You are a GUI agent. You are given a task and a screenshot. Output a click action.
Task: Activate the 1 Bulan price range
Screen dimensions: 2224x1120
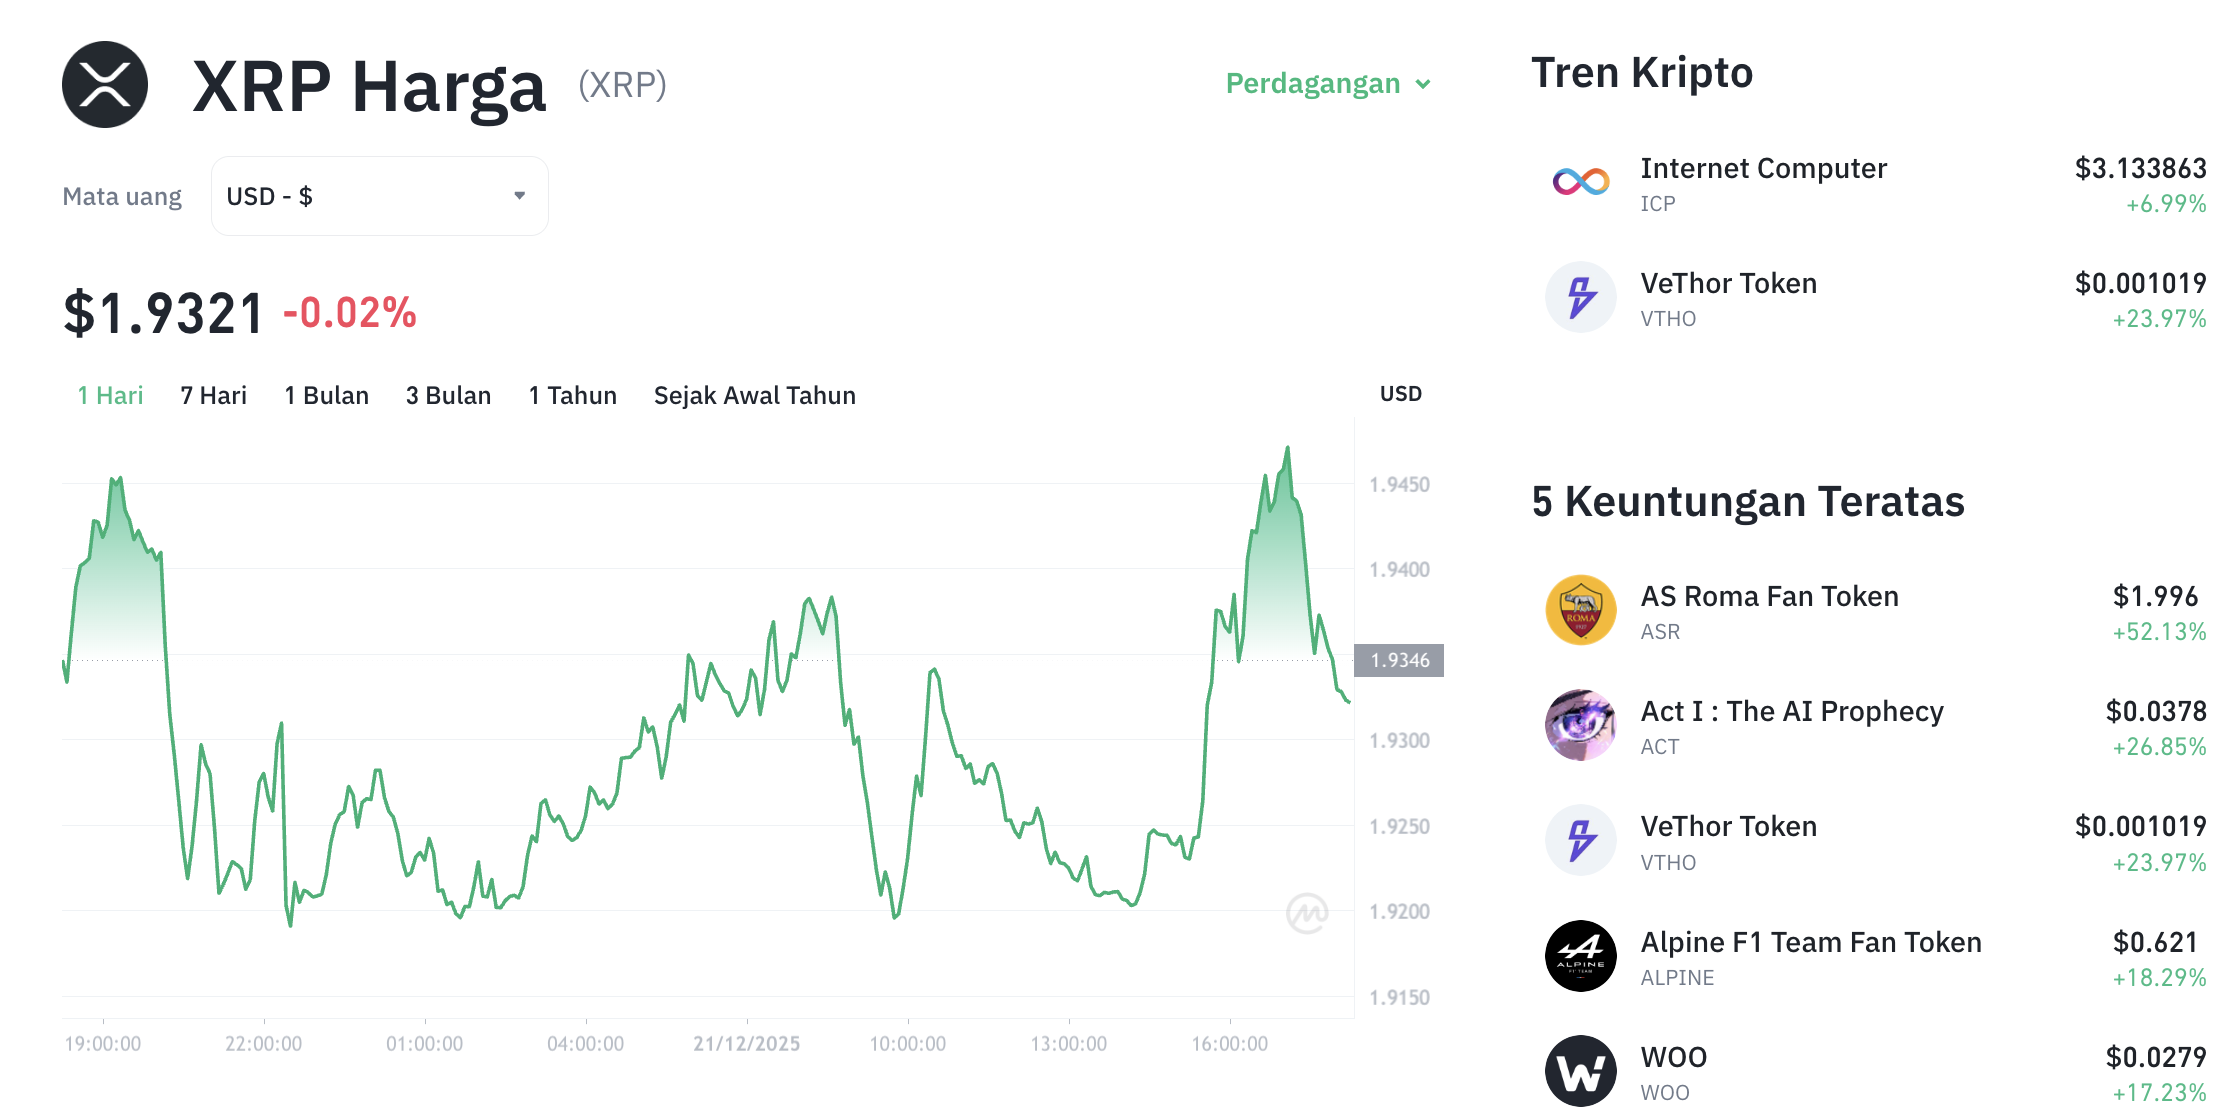(326, 395)
